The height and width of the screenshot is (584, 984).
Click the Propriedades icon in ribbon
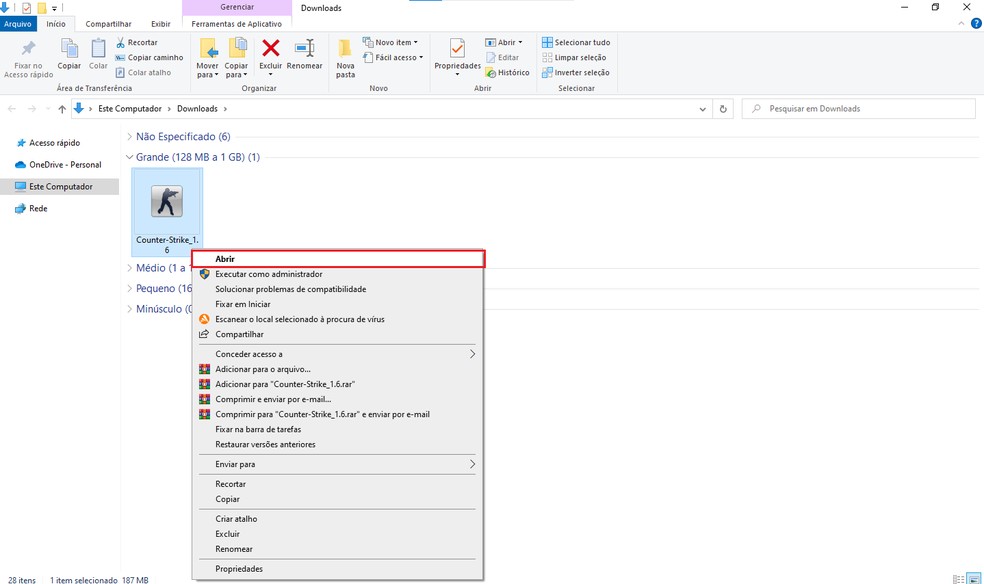click(x=457, y=49)
